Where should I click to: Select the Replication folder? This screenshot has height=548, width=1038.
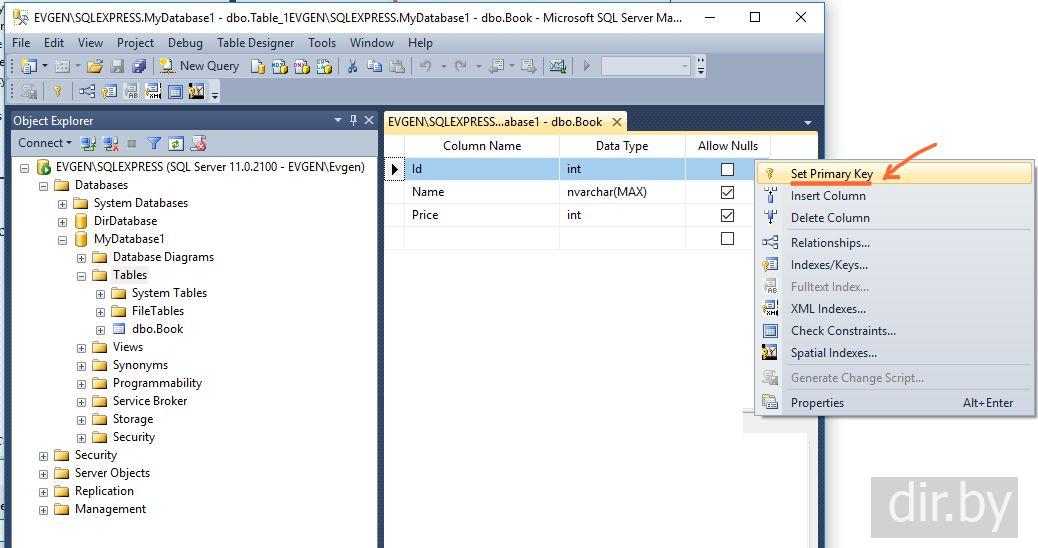(x=104, y=491)
